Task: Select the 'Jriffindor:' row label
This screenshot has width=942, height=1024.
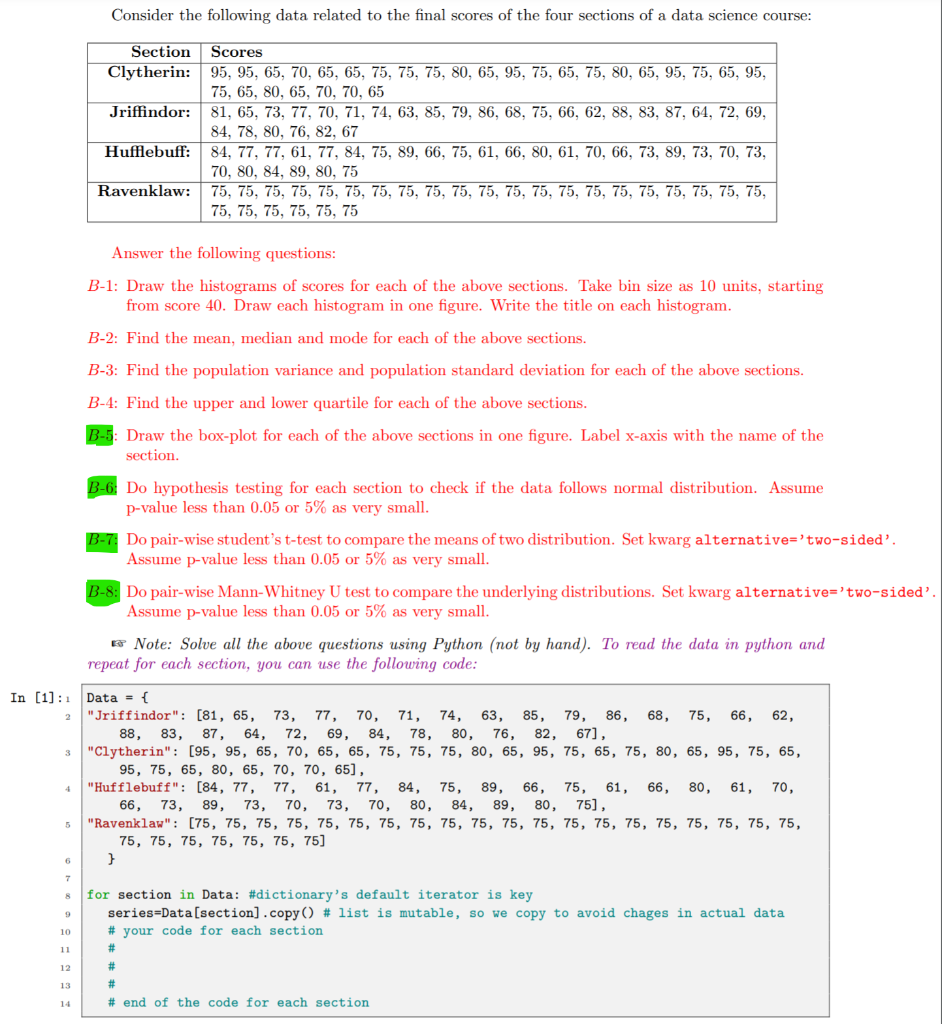Action: (x=150, y=112)
